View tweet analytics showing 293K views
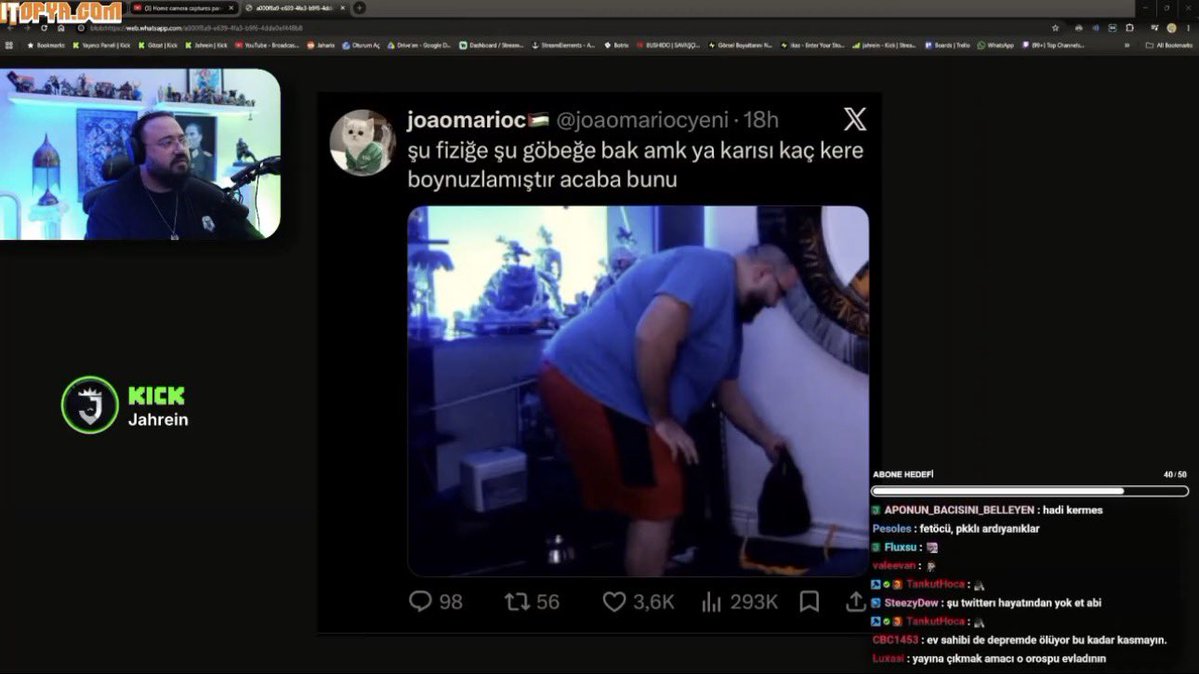Image resolution: width=1199 pixels, height=674 pixels. click(739, 601)
